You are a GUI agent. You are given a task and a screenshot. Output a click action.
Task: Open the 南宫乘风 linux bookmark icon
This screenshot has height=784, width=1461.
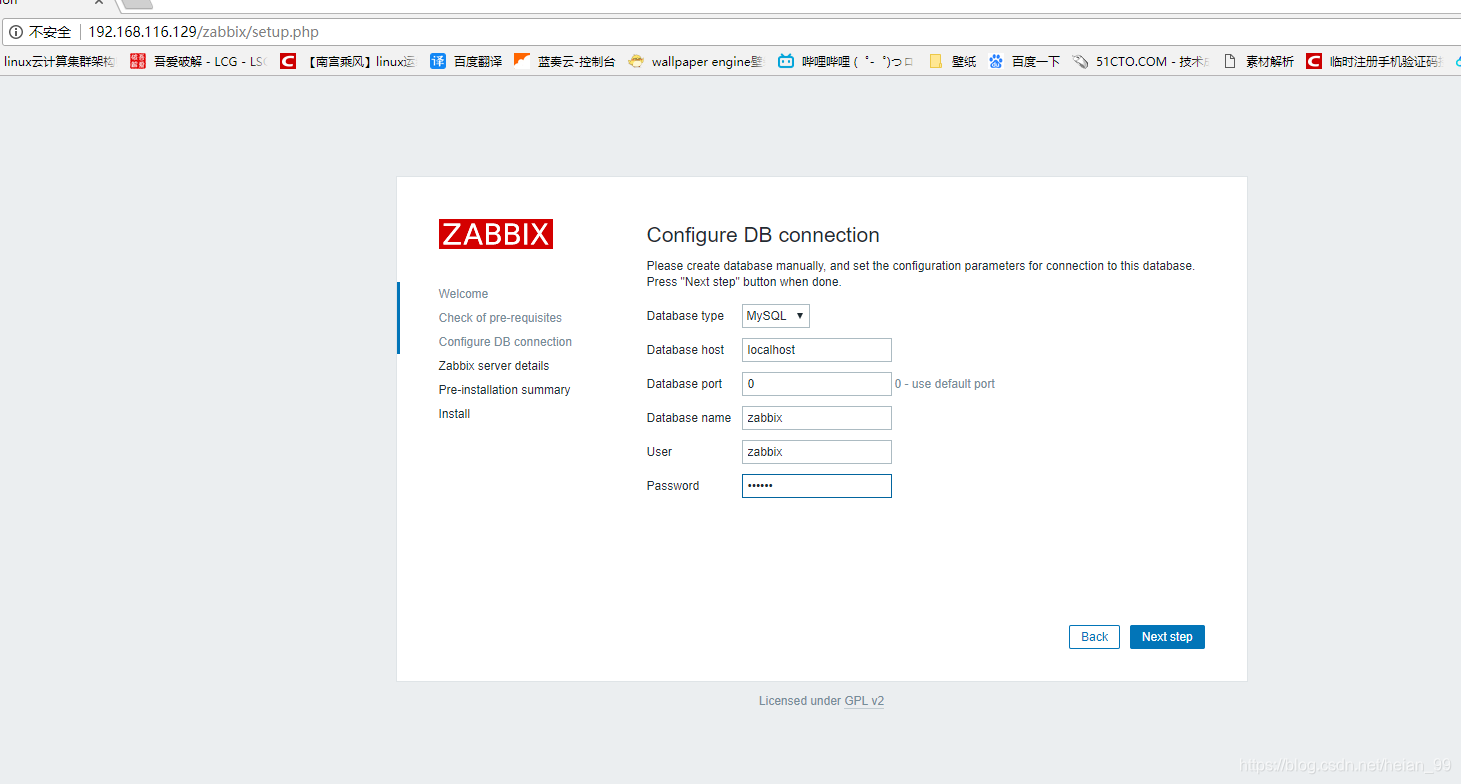tap(288, 61)
